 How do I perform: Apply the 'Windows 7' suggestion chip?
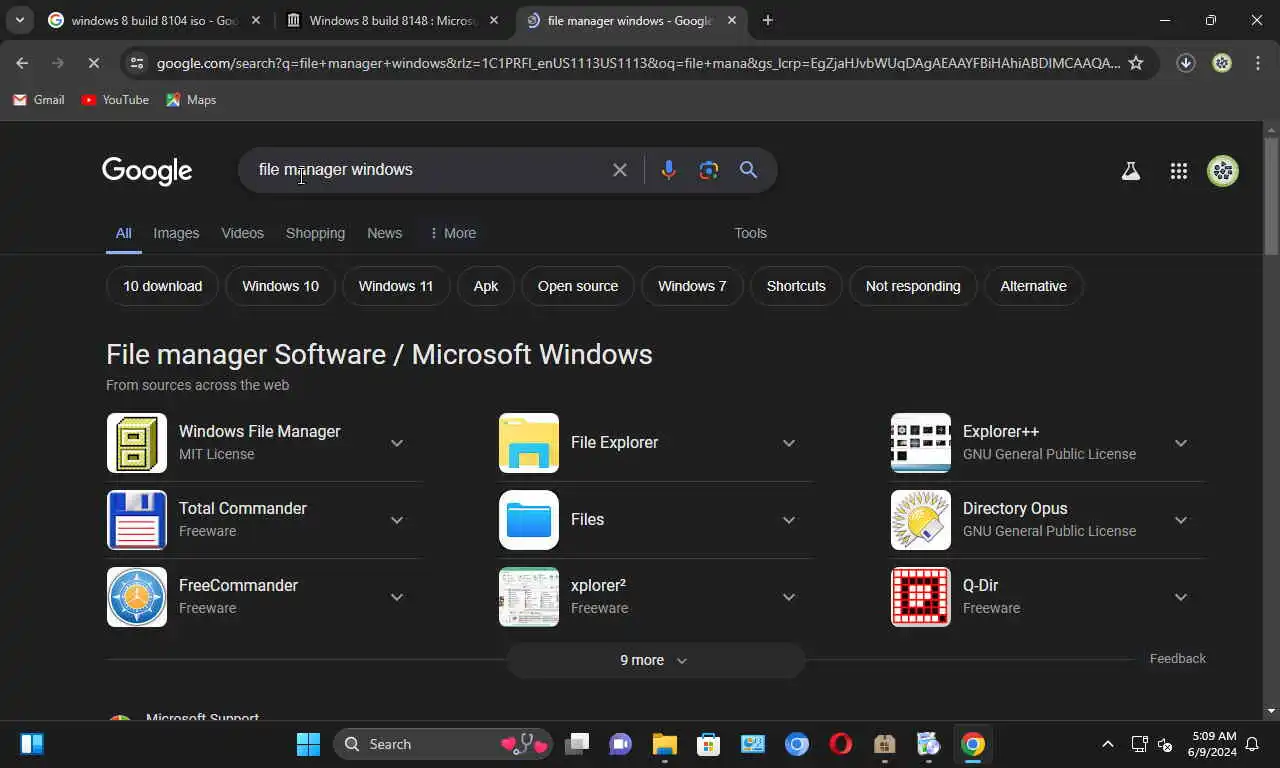pyautogui.click(x=692, y=286)
